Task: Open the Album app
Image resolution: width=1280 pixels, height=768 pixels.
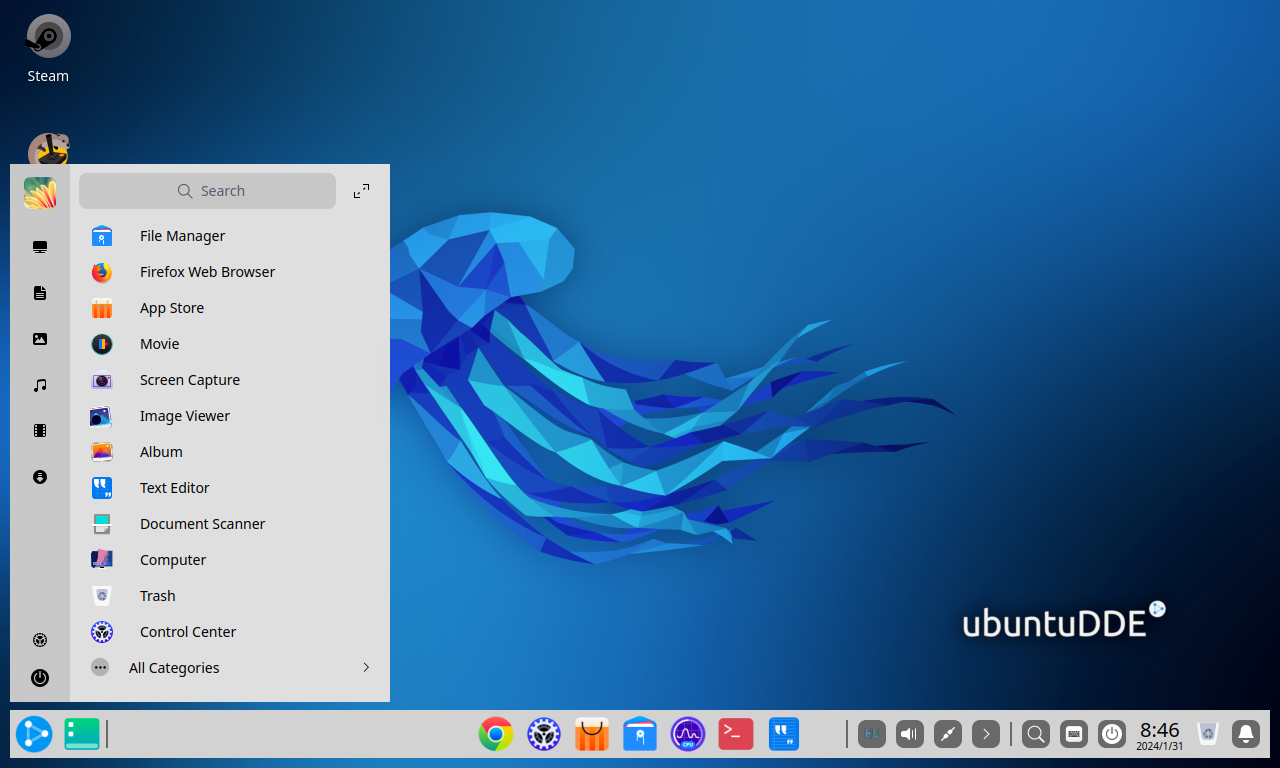Action: click(x=229, y=452)
